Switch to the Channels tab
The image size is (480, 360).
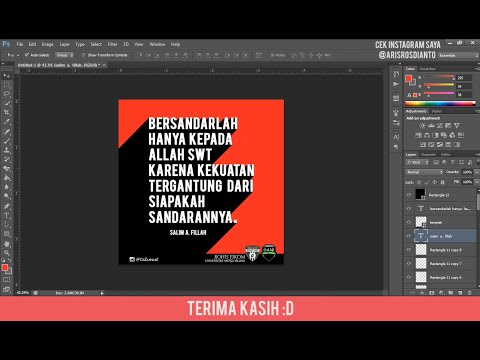pos(428,154)
